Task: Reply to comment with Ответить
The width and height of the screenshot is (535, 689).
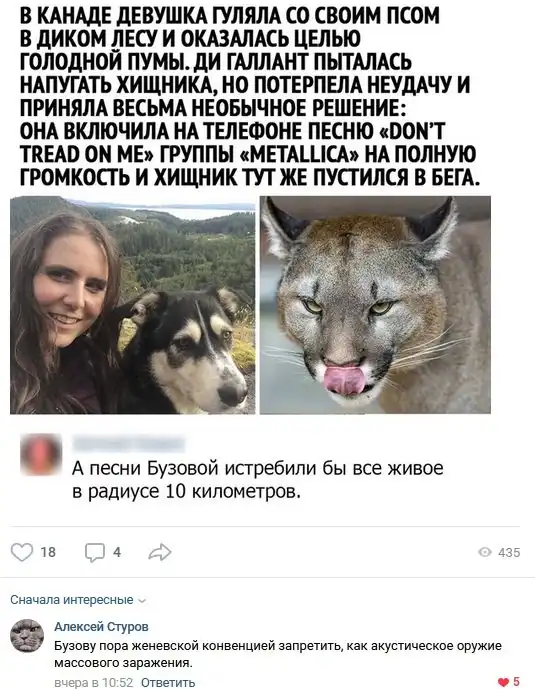Action: tap(168, 682)
